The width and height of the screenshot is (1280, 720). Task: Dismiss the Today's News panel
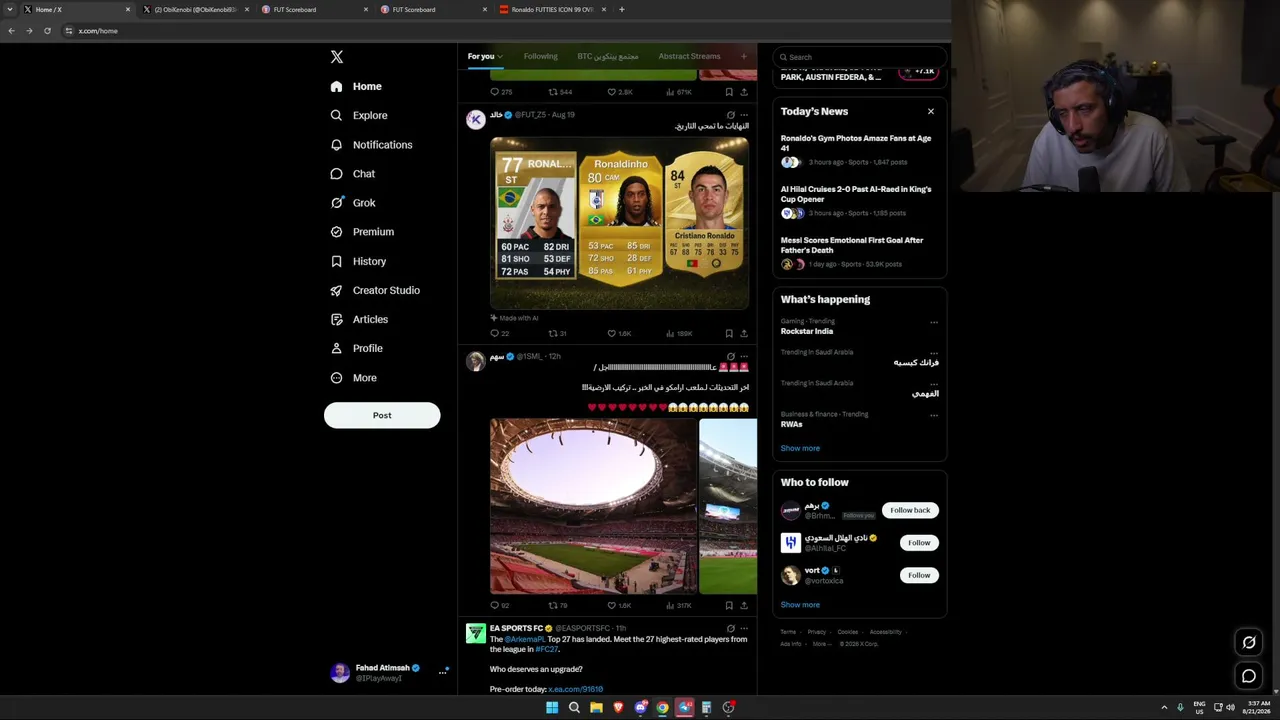click(931, 111)
